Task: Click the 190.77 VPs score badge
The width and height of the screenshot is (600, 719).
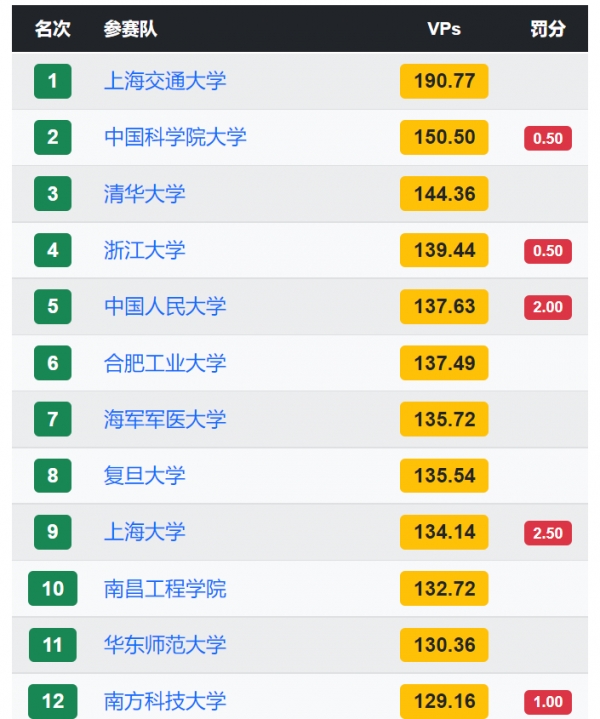Action: click(444, 81)
